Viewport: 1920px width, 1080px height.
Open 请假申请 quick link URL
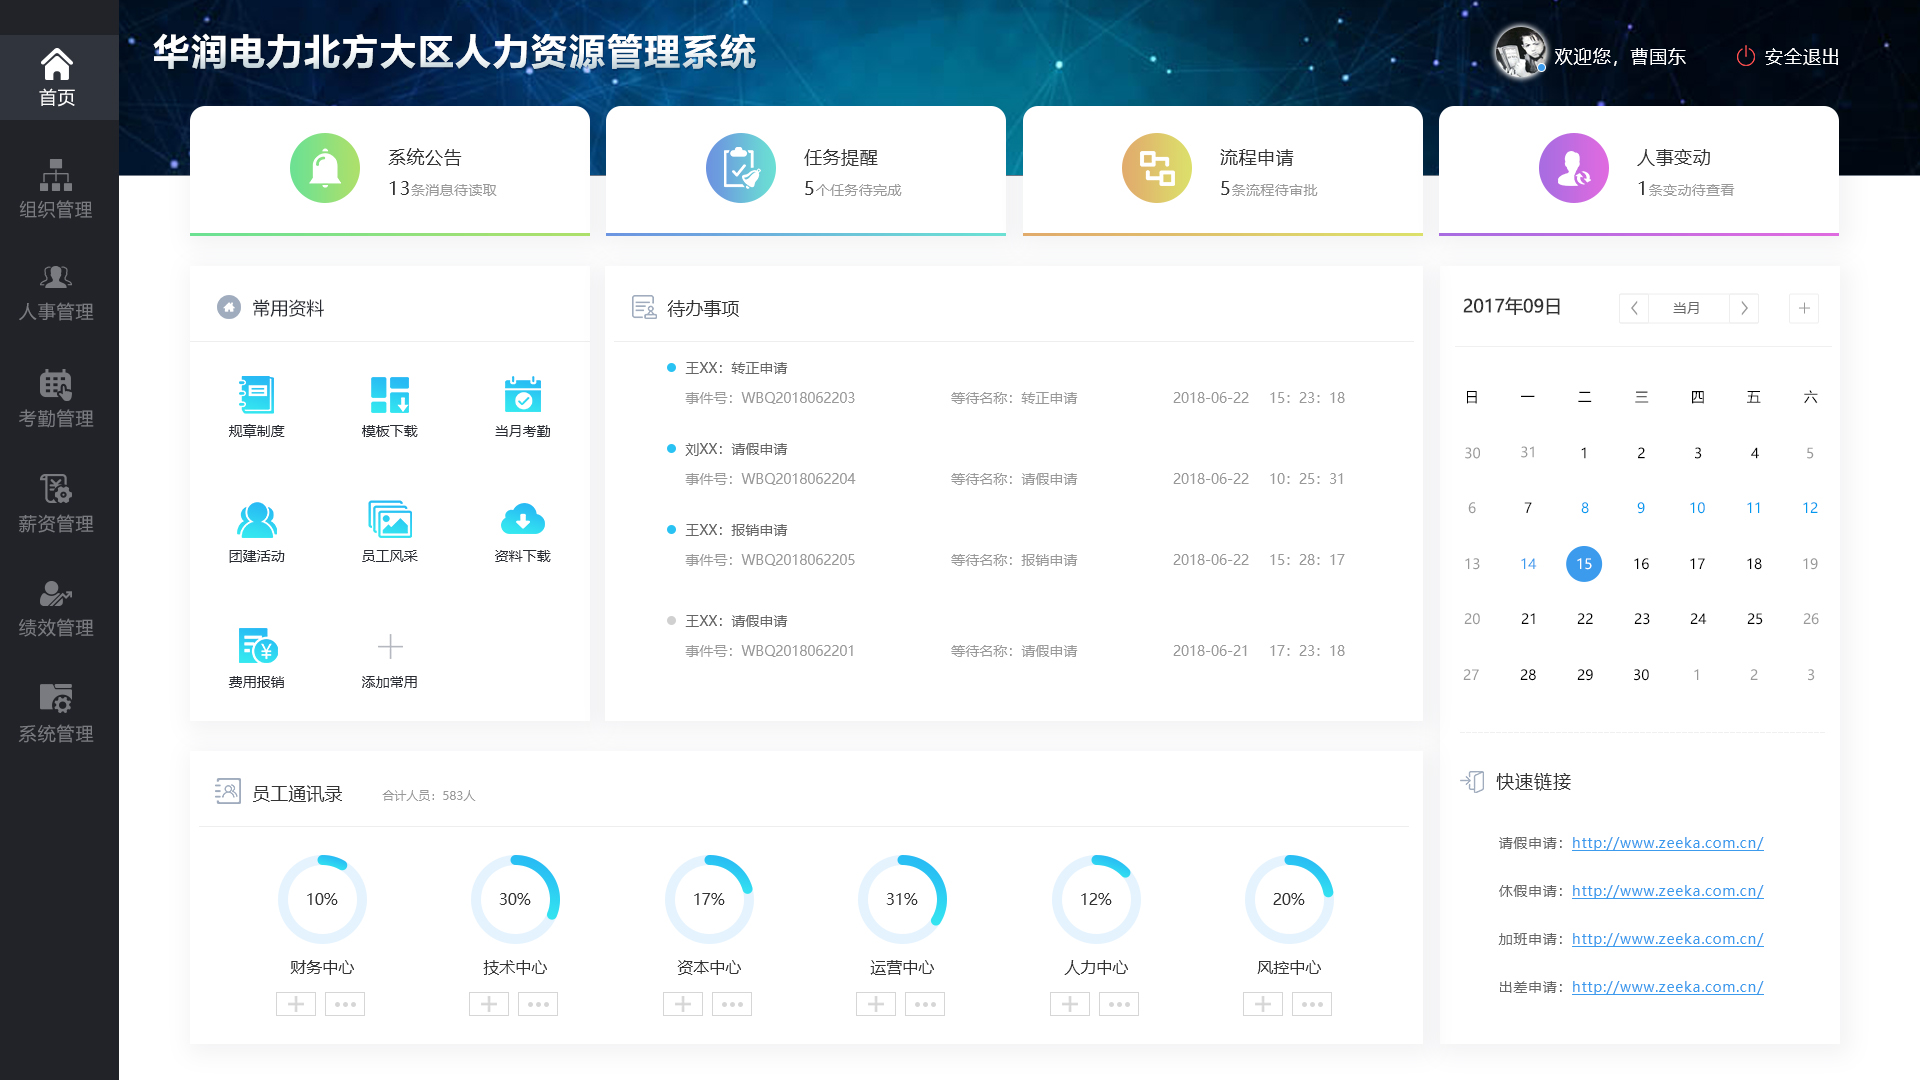pos(1667,843)
